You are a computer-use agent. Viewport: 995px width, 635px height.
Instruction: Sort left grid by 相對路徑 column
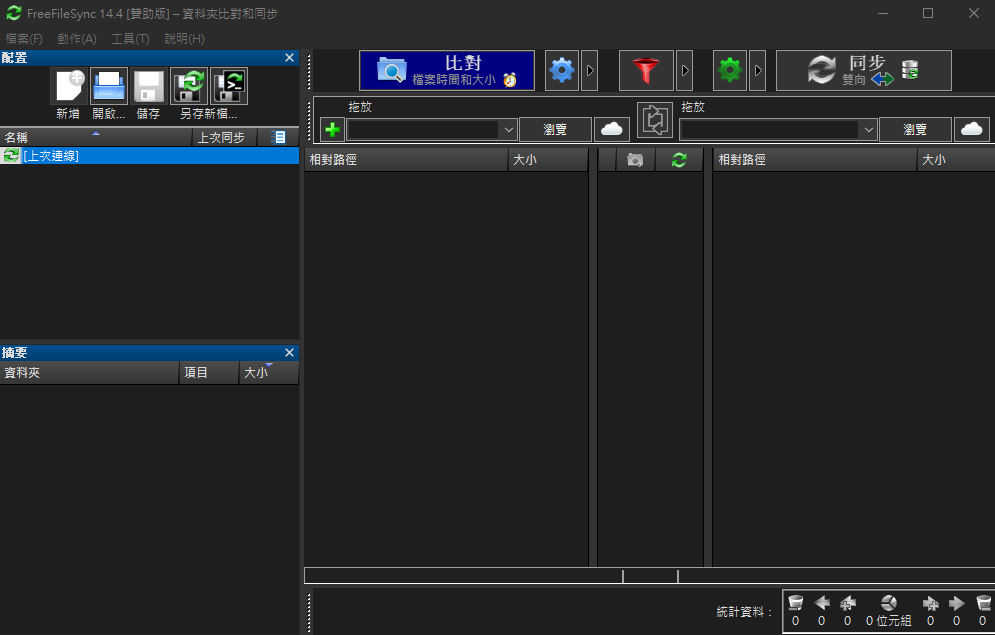pos(406,160)
